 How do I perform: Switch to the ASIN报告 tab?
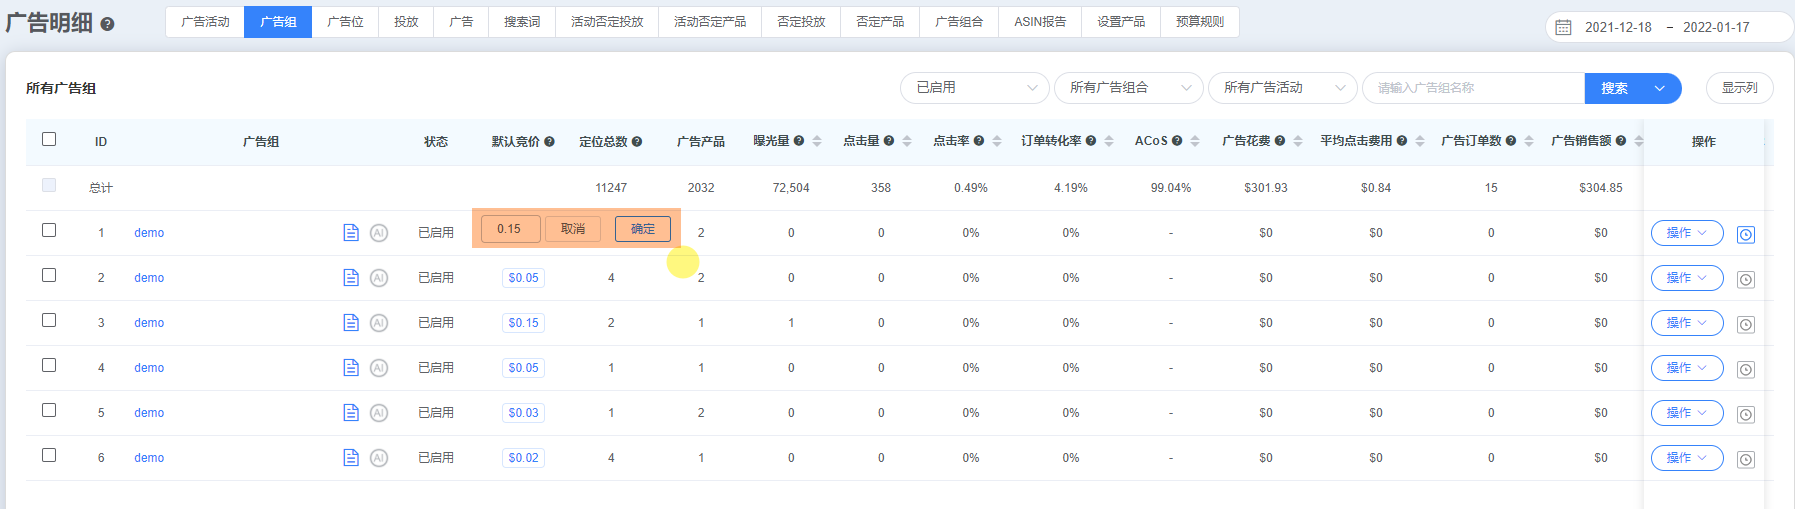(x=1040, y=22)
